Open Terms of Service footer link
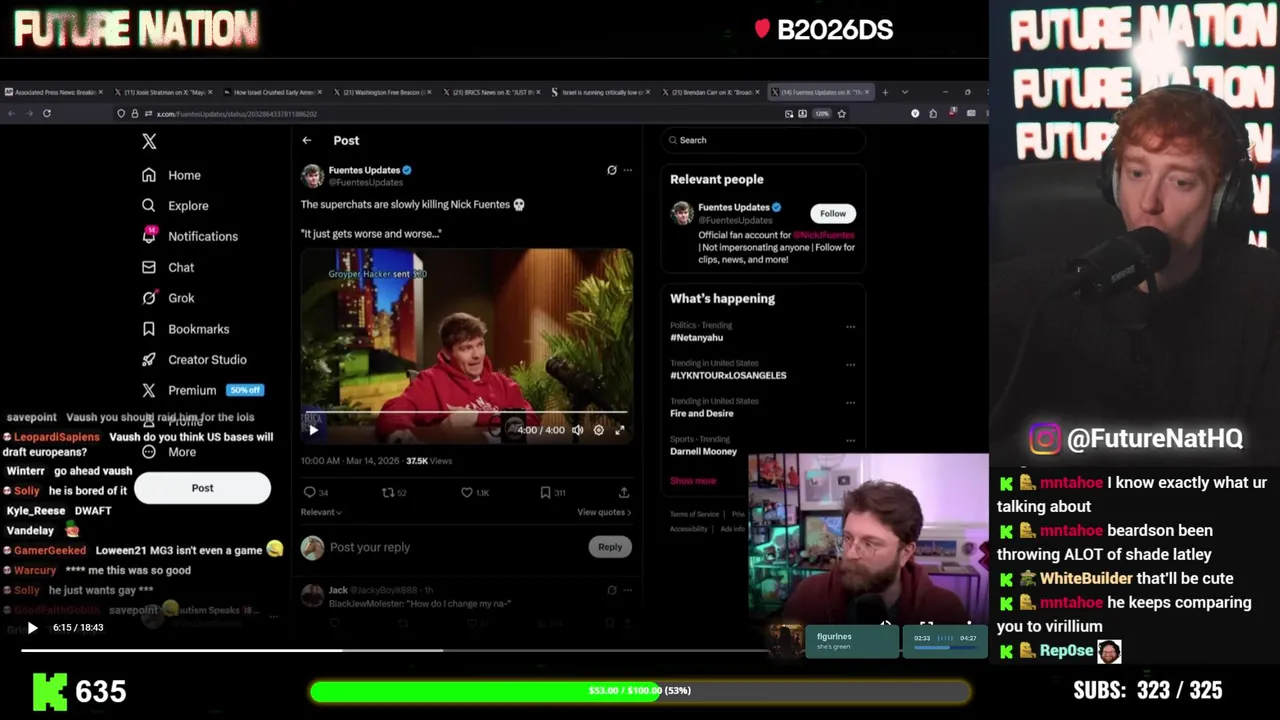1280x720 pixels. (x=694, y=514)
